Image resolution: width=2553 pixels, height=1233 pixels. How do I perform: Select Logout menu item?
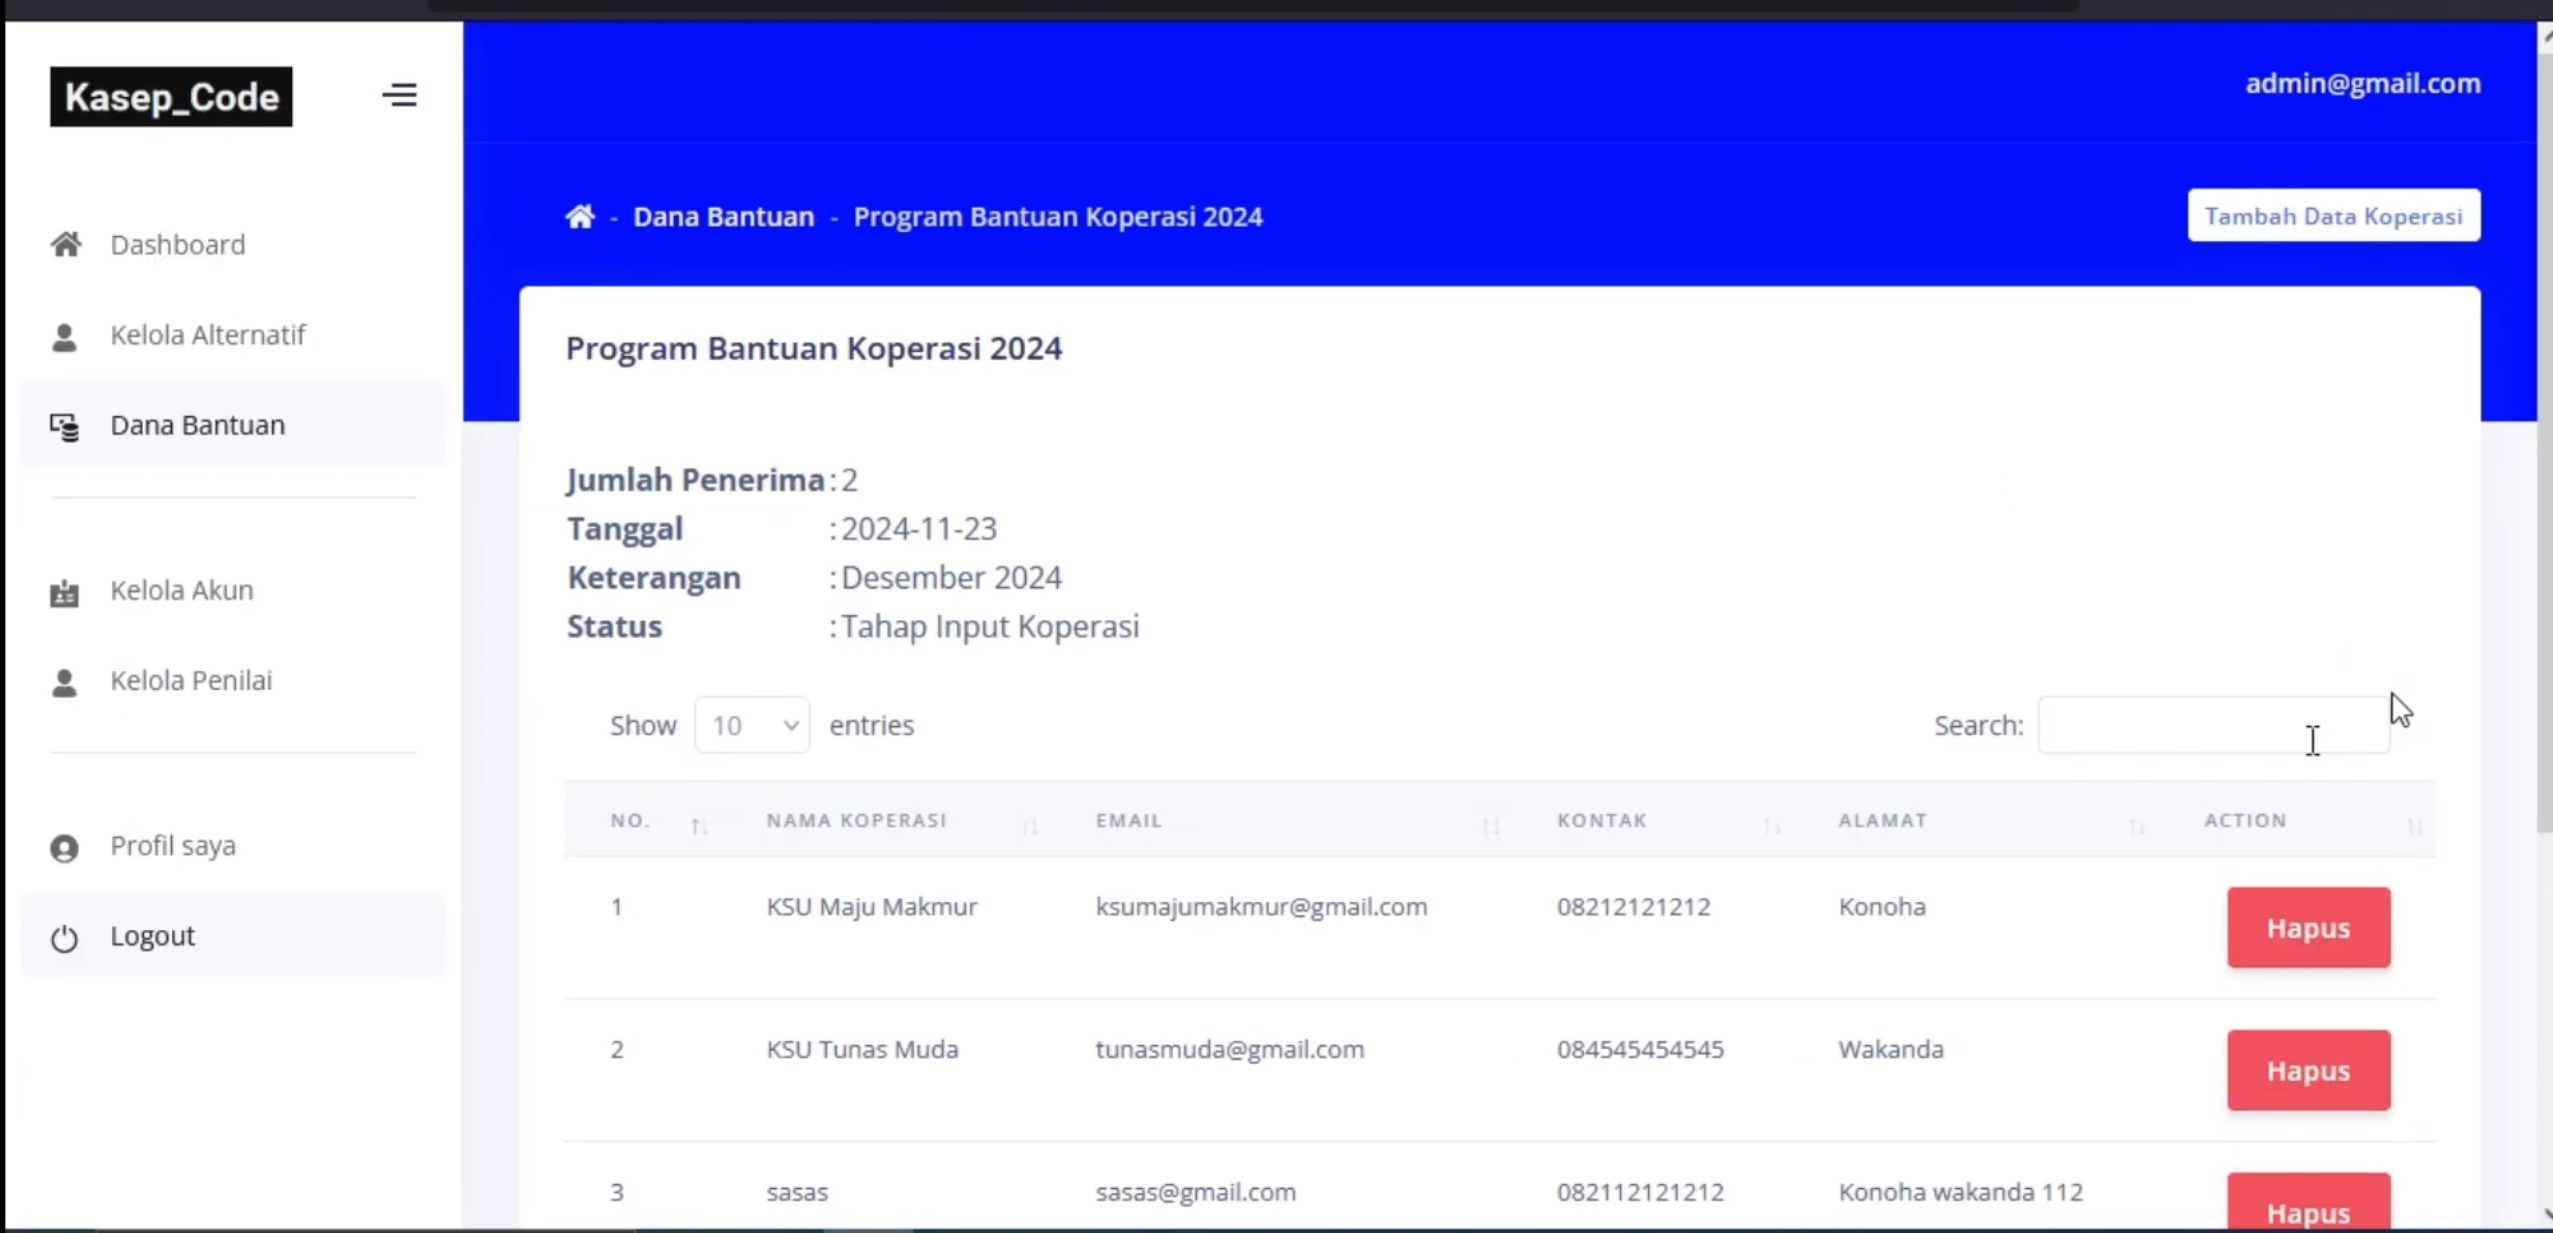[232, 935]
